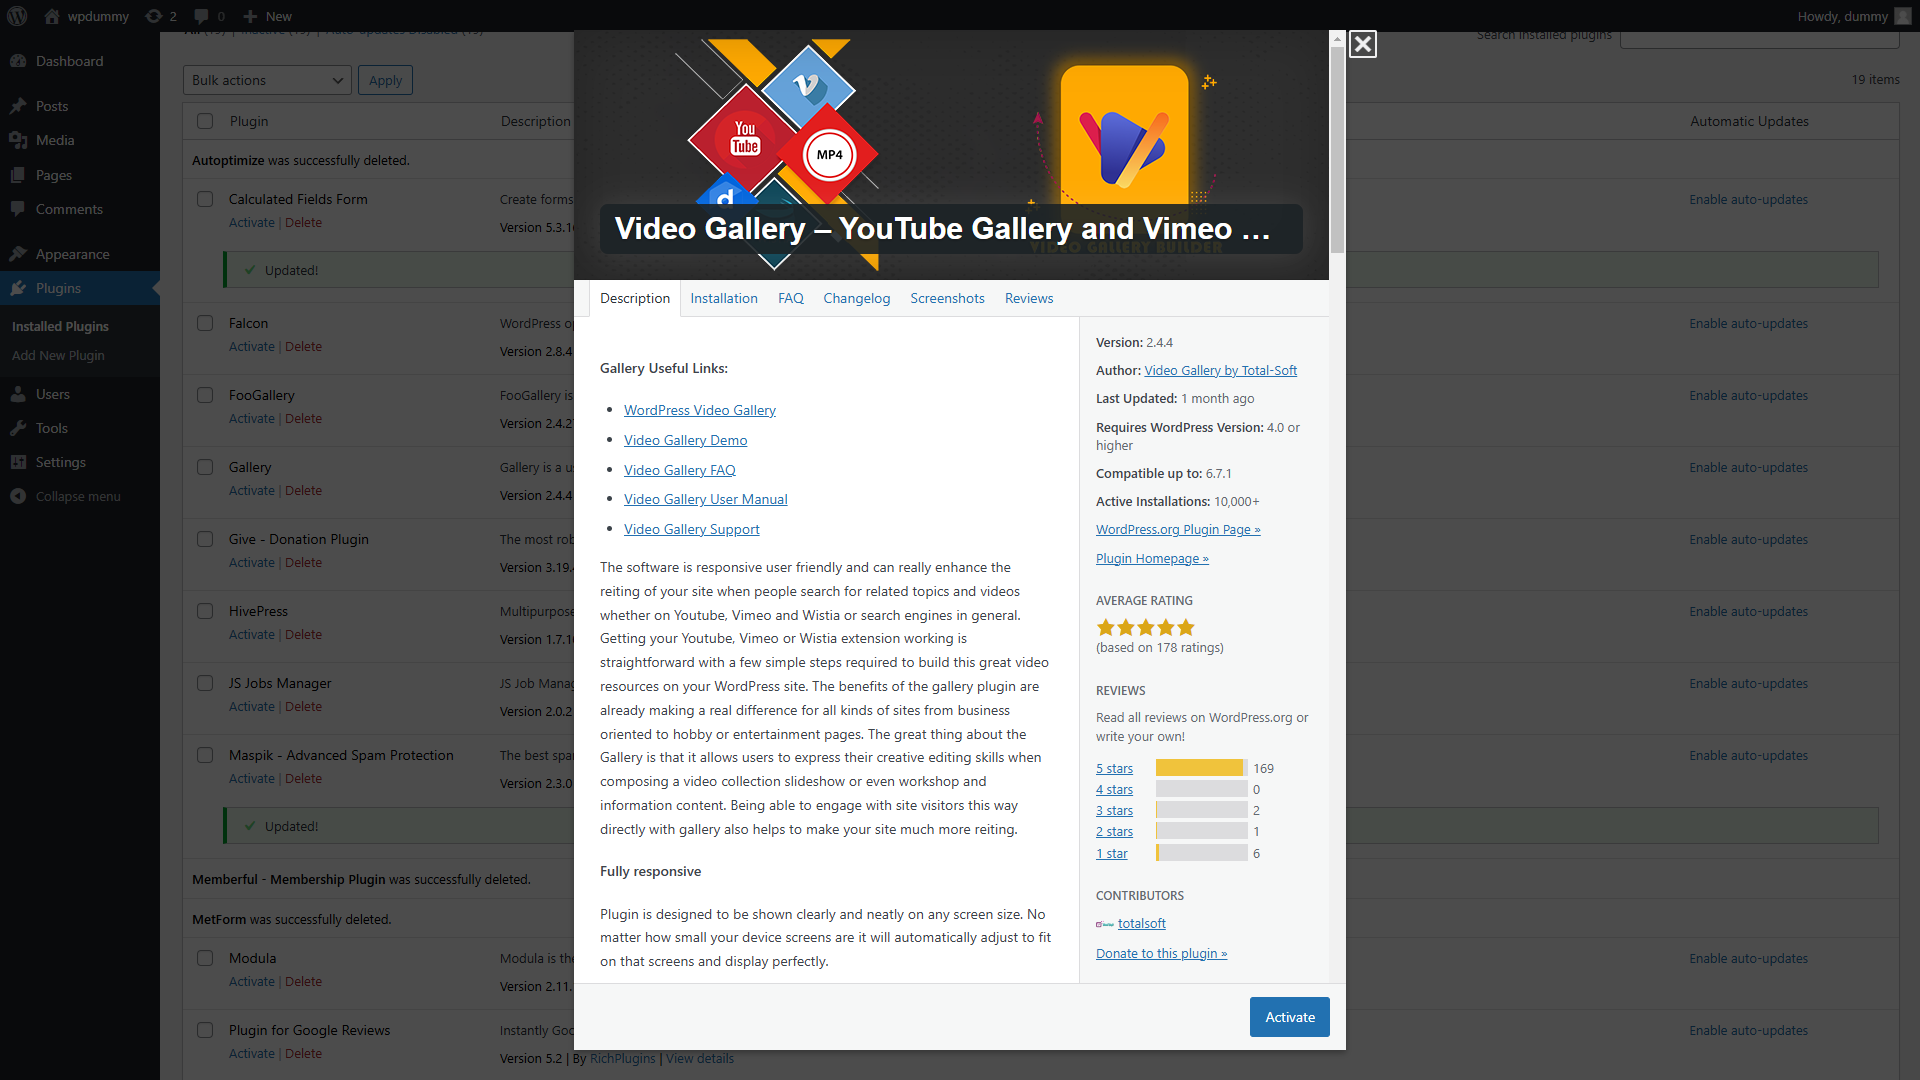Viewport: 1920px width, 1080px height.
Task: Switch to the Screenshots tab
Action: click(x=947, y=298)
